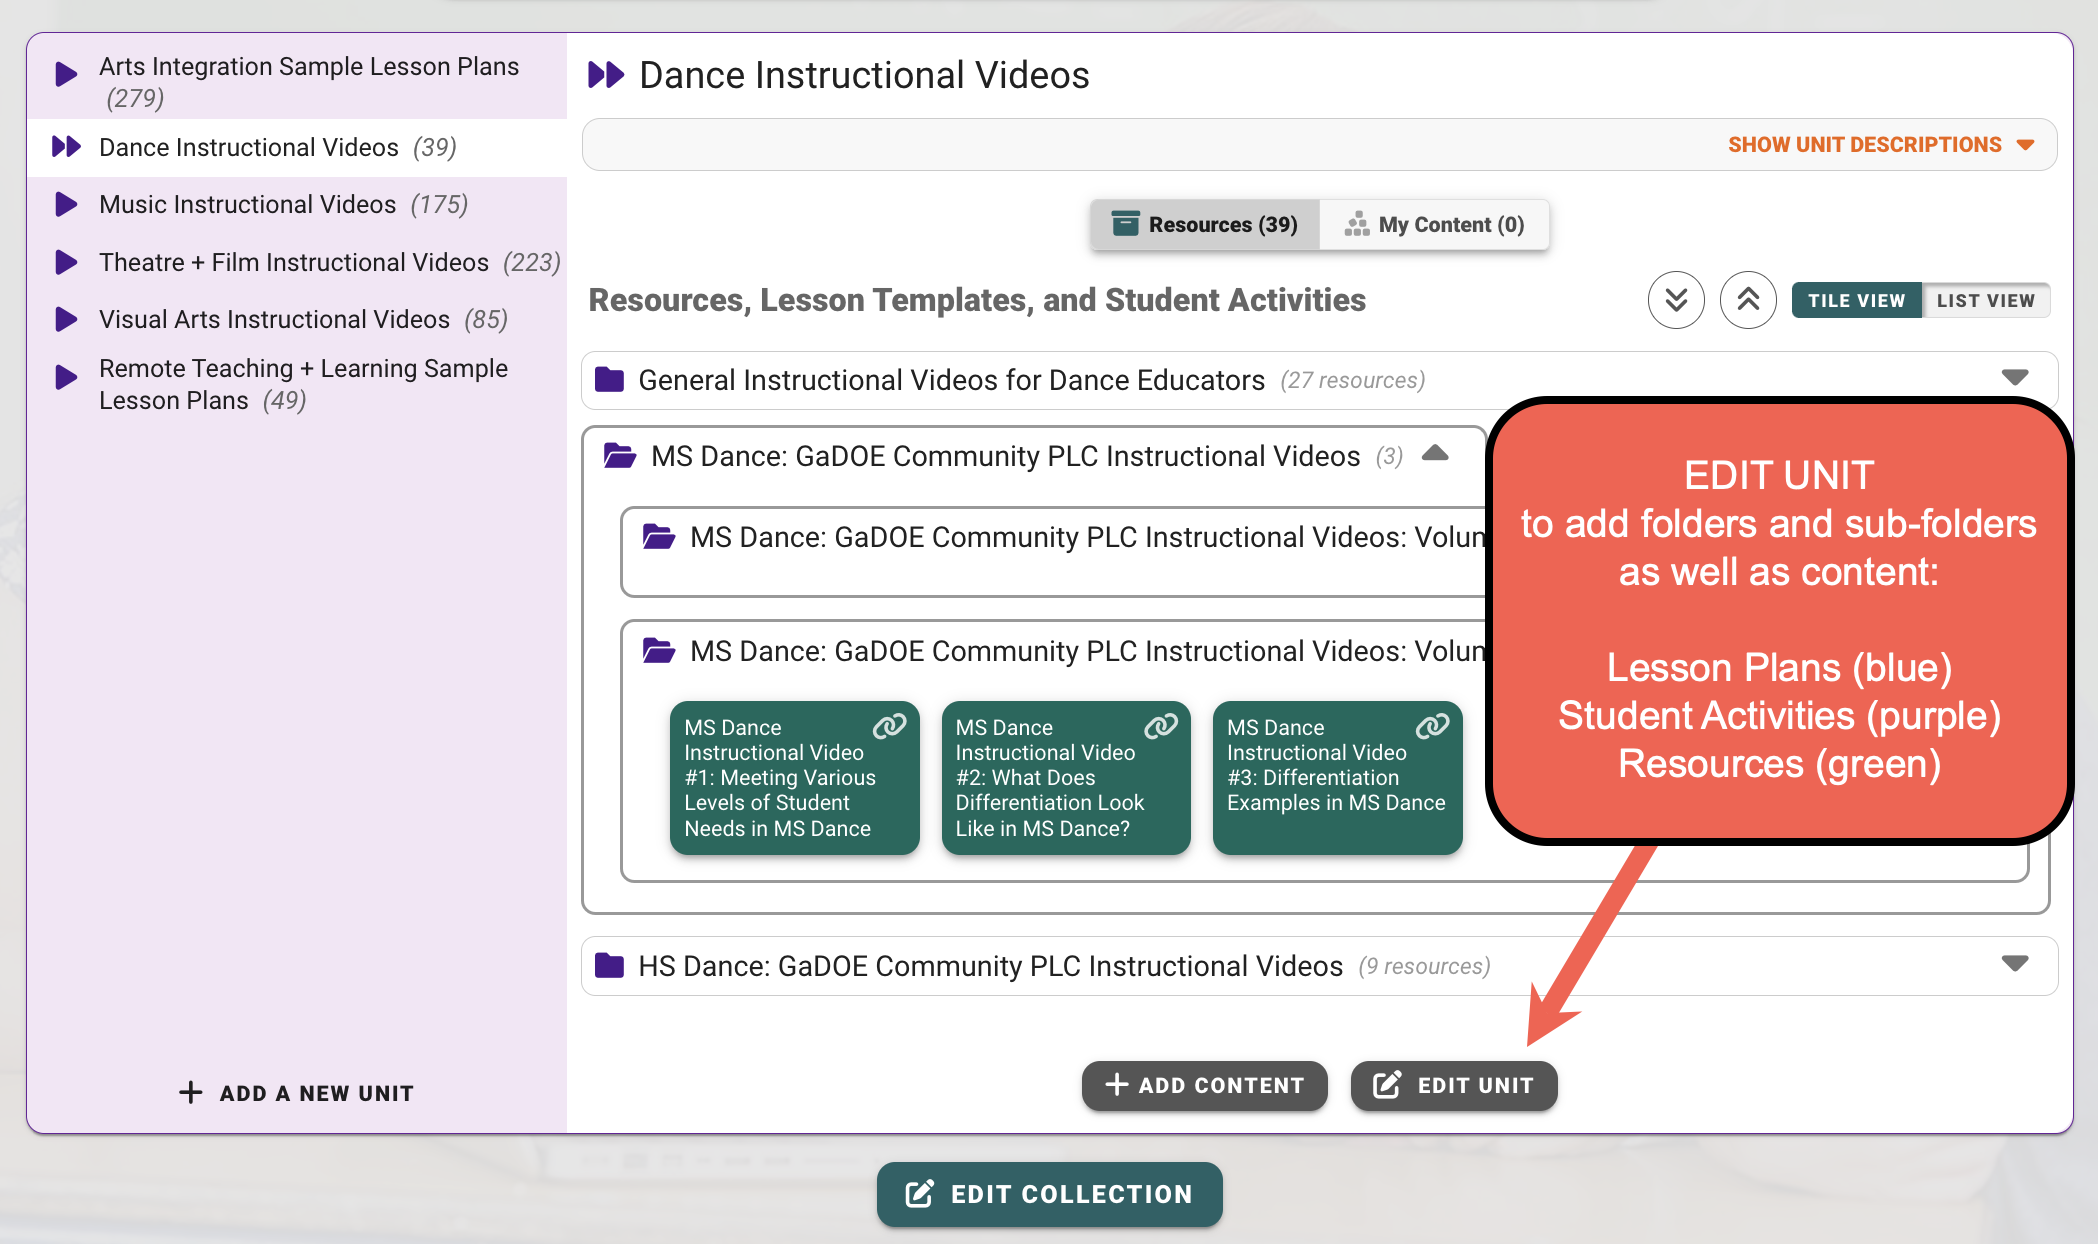2098x1244 pixels.
Task: Open the My Content (0) tab
Action: (1435, 224)
